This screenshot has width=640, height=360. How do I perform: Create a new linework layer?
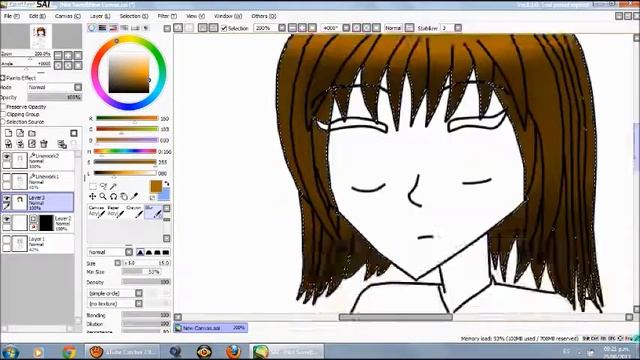[20, 133]
